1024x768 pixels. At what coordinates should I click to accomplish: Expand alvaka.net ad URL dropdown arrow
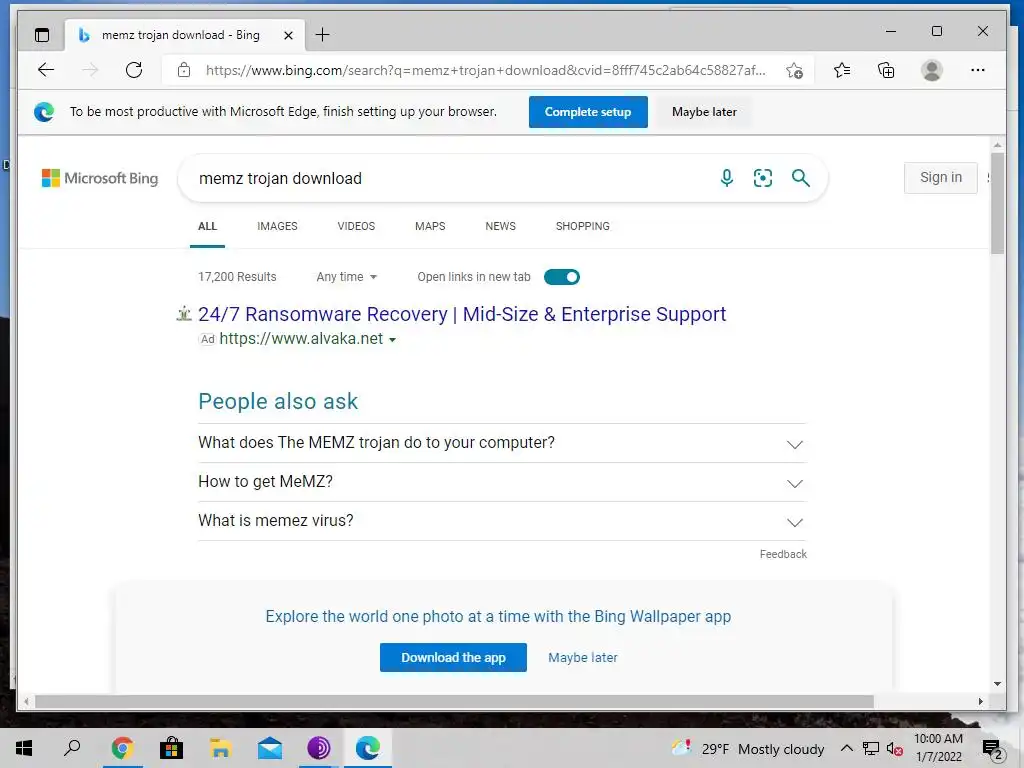click(392, 340)
